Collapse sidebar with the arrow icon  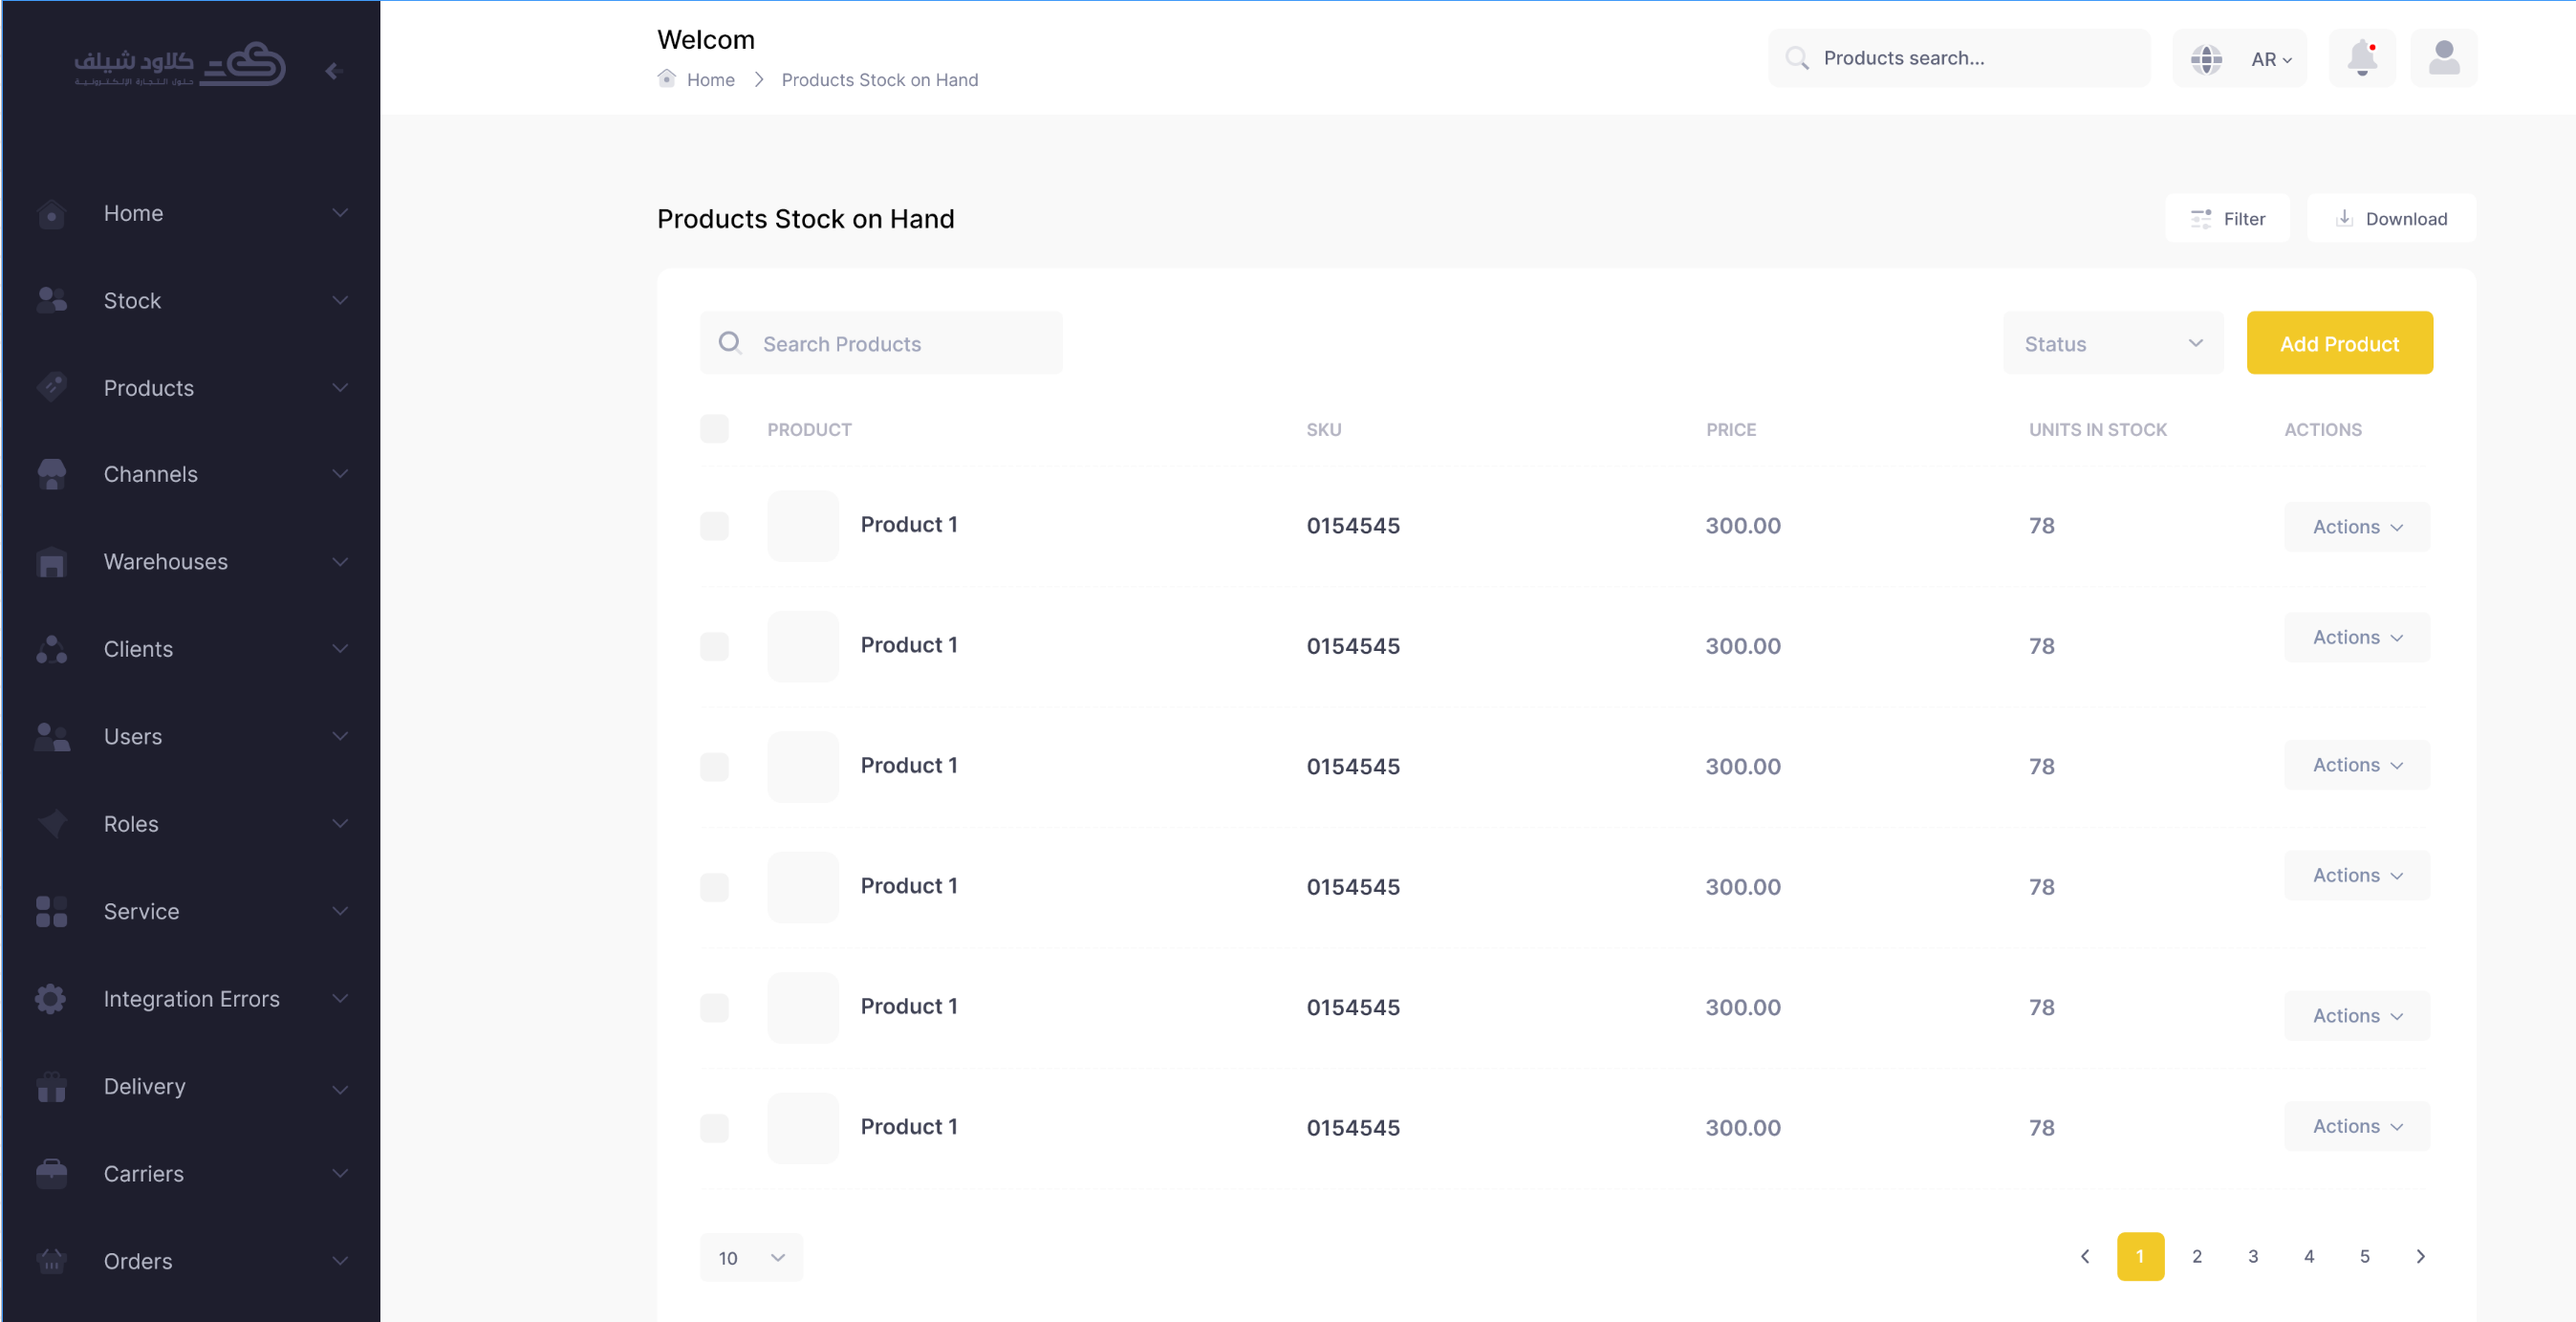click(x=334, y=70)
